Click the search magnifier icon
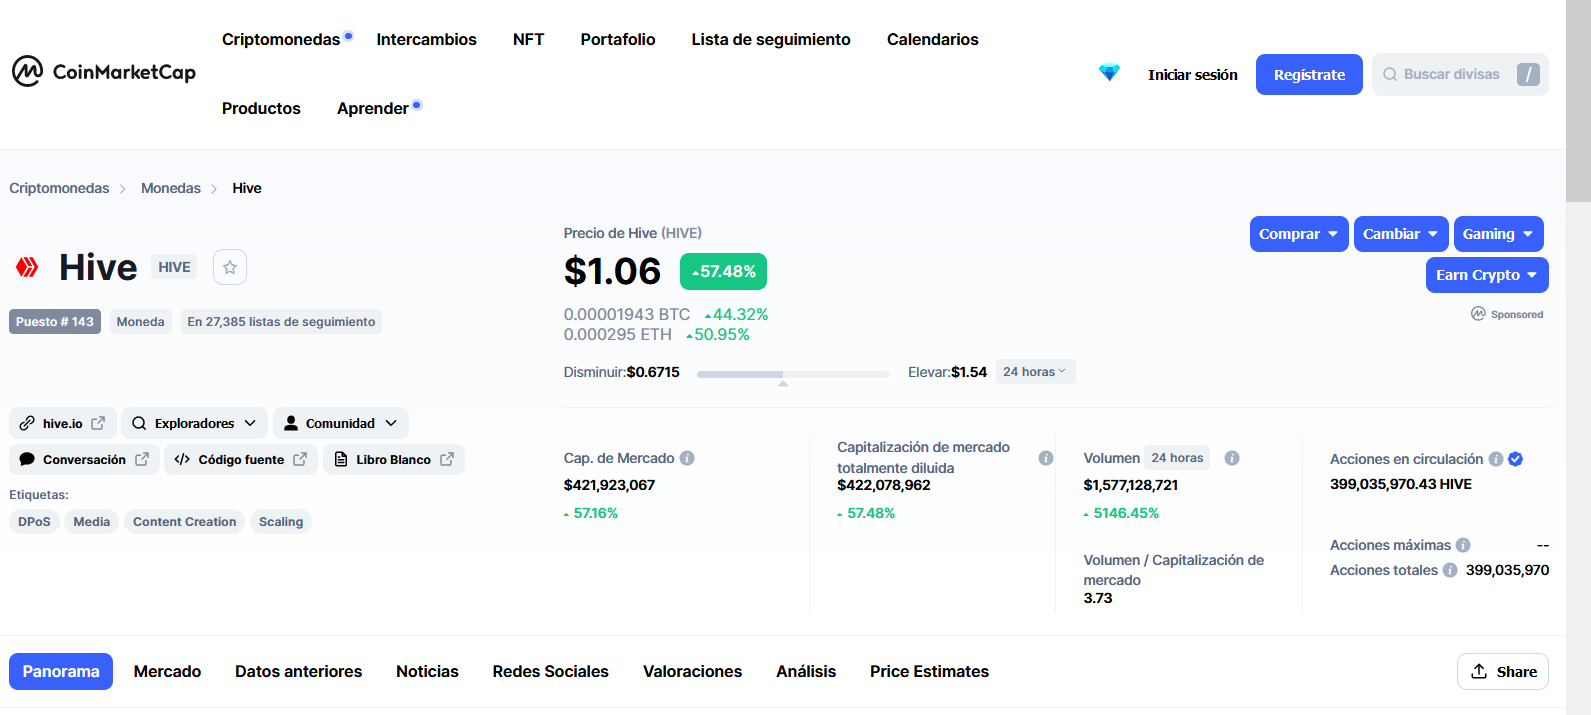The image size is (1591, 715). click(x=1390, y=74)
